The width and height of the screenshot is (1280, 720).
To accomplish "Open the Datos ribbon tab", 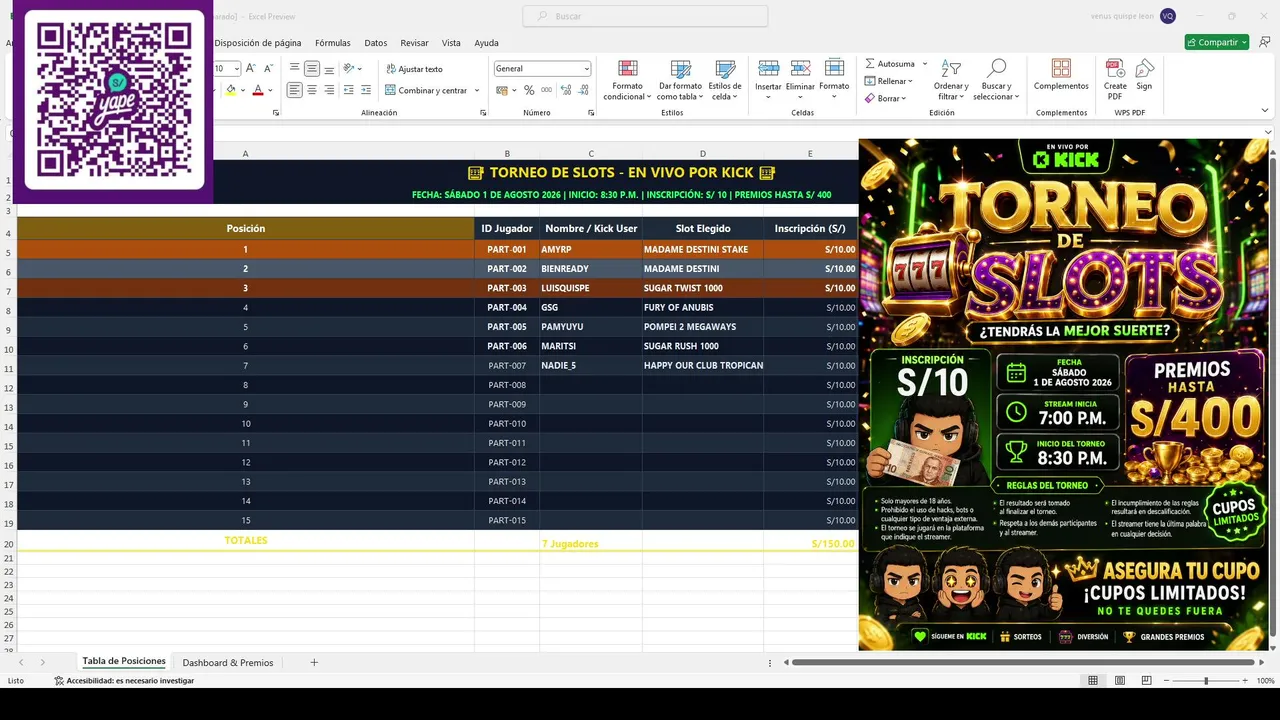I will (376, 43).
